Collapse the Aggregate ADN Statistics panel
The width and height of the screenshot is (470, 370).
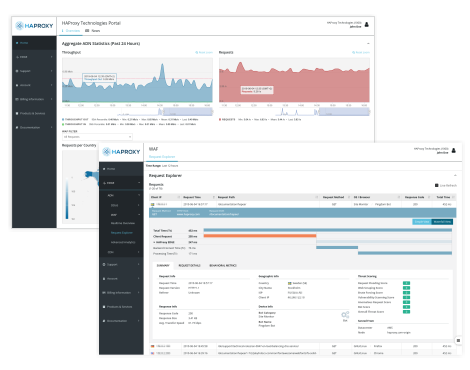point(368,44)
